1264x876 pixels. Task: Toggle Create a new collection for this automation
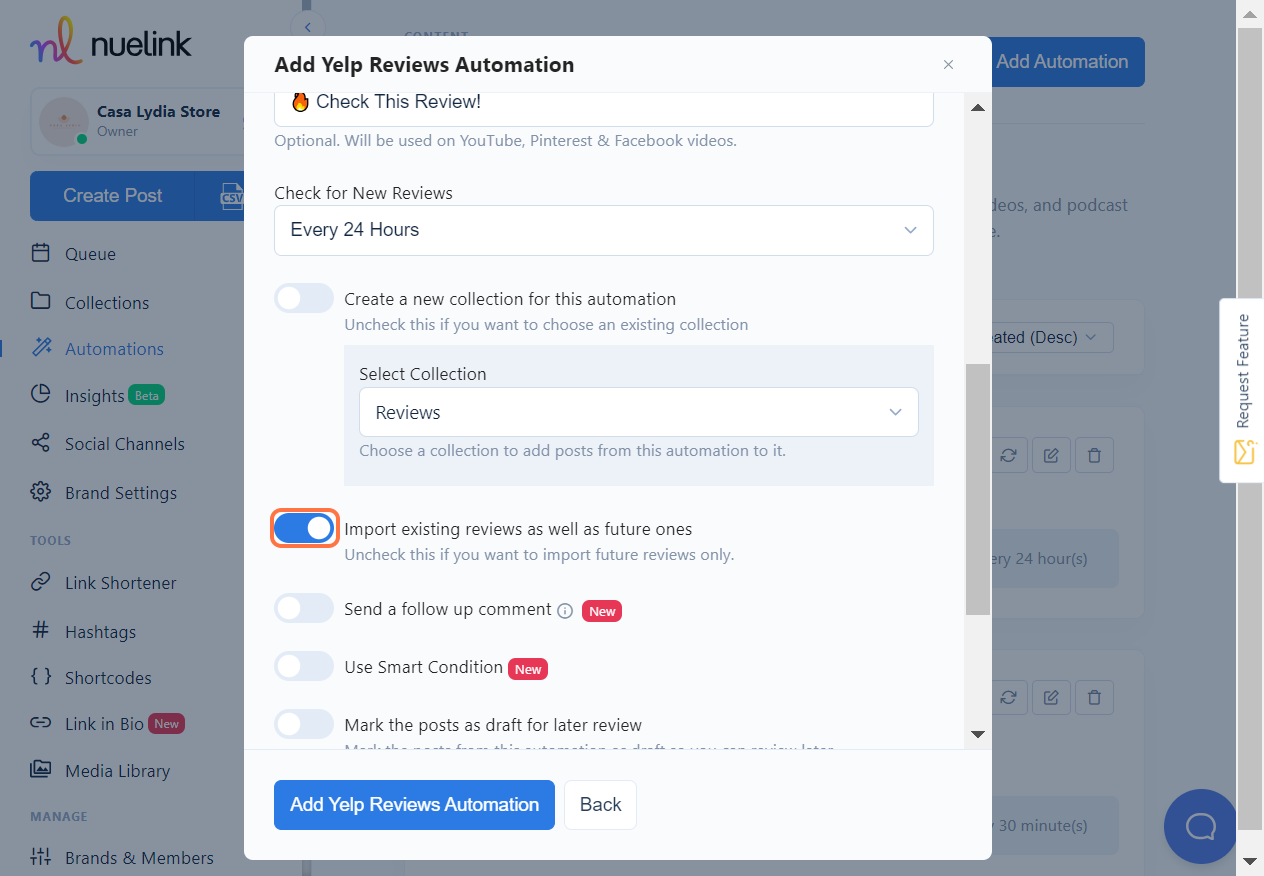(304, 298)
